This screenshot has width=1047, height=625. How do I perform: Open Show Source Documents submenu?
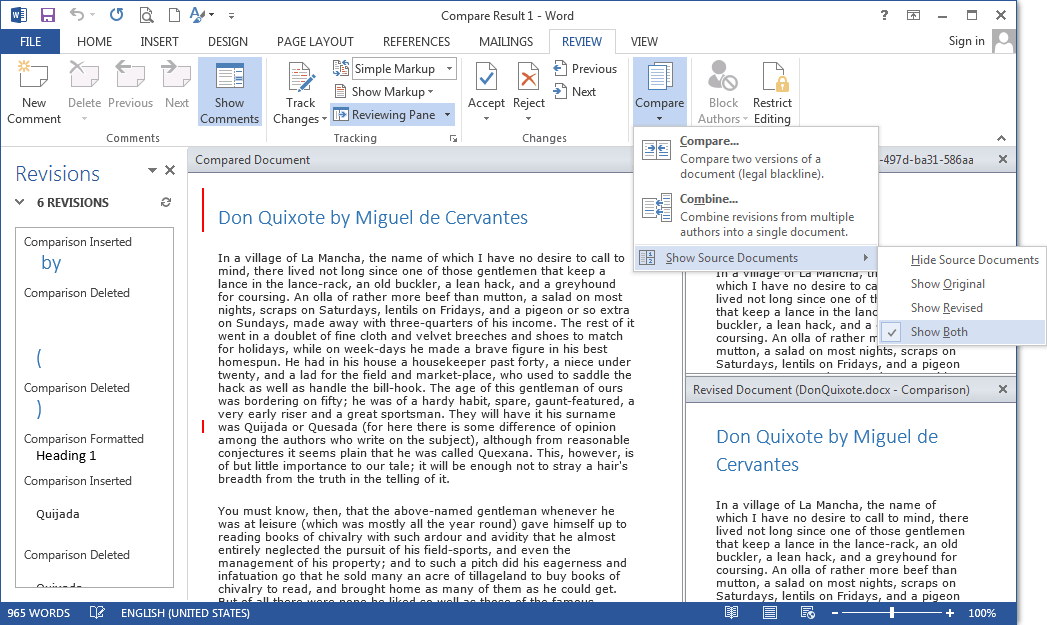755,258
